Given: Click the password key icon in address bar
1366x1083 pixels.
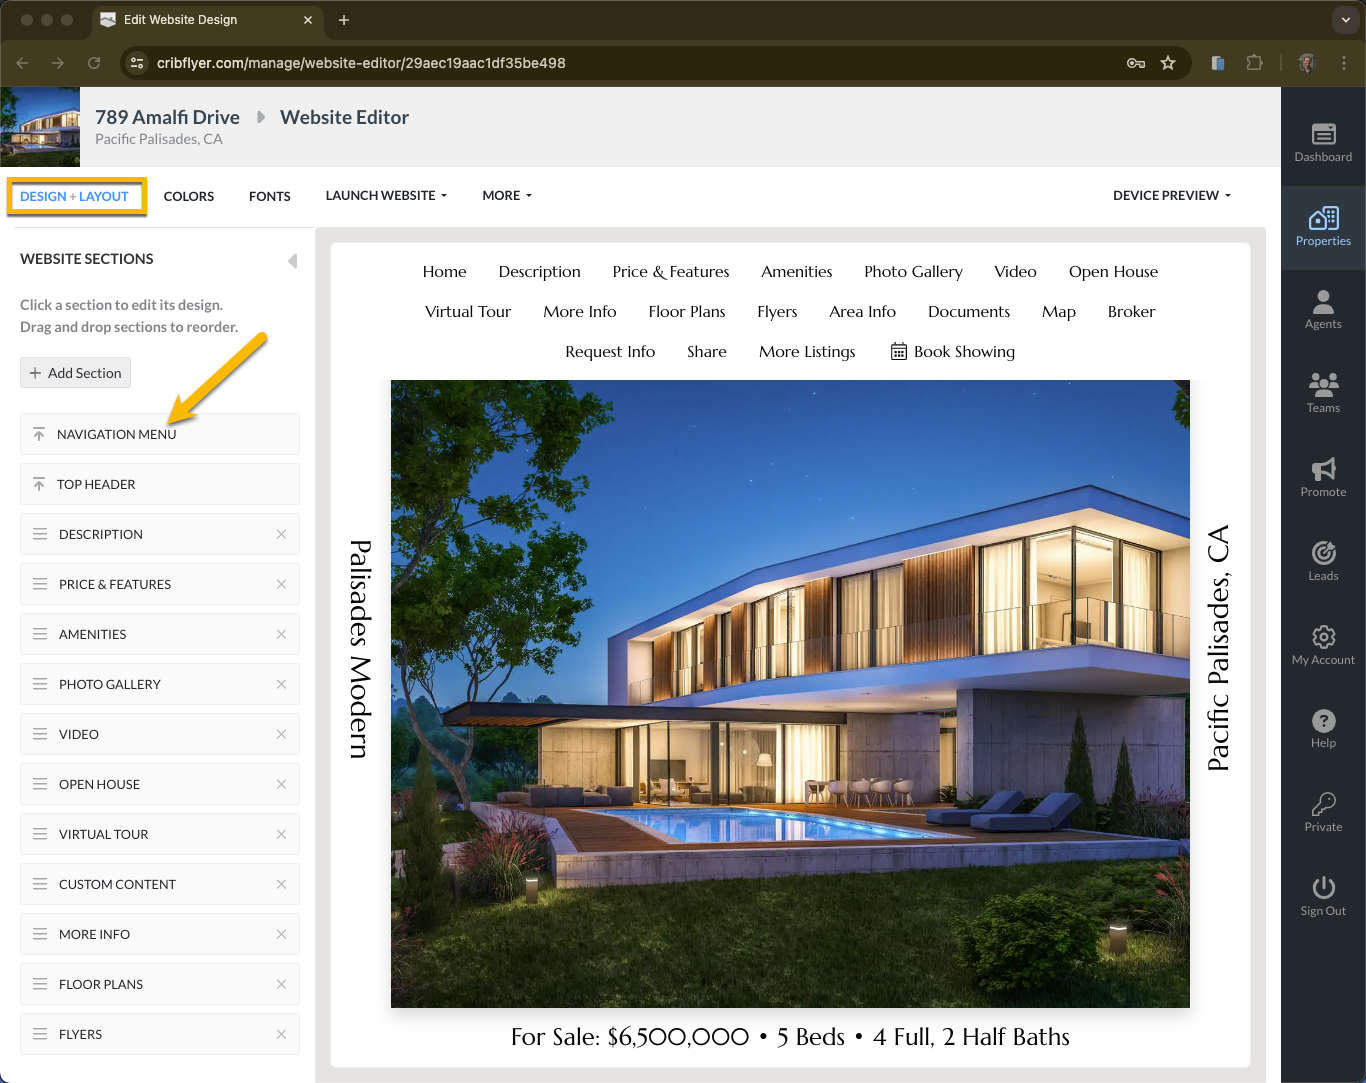Looking at the screenshot, I should click(x=1135, y=63).
